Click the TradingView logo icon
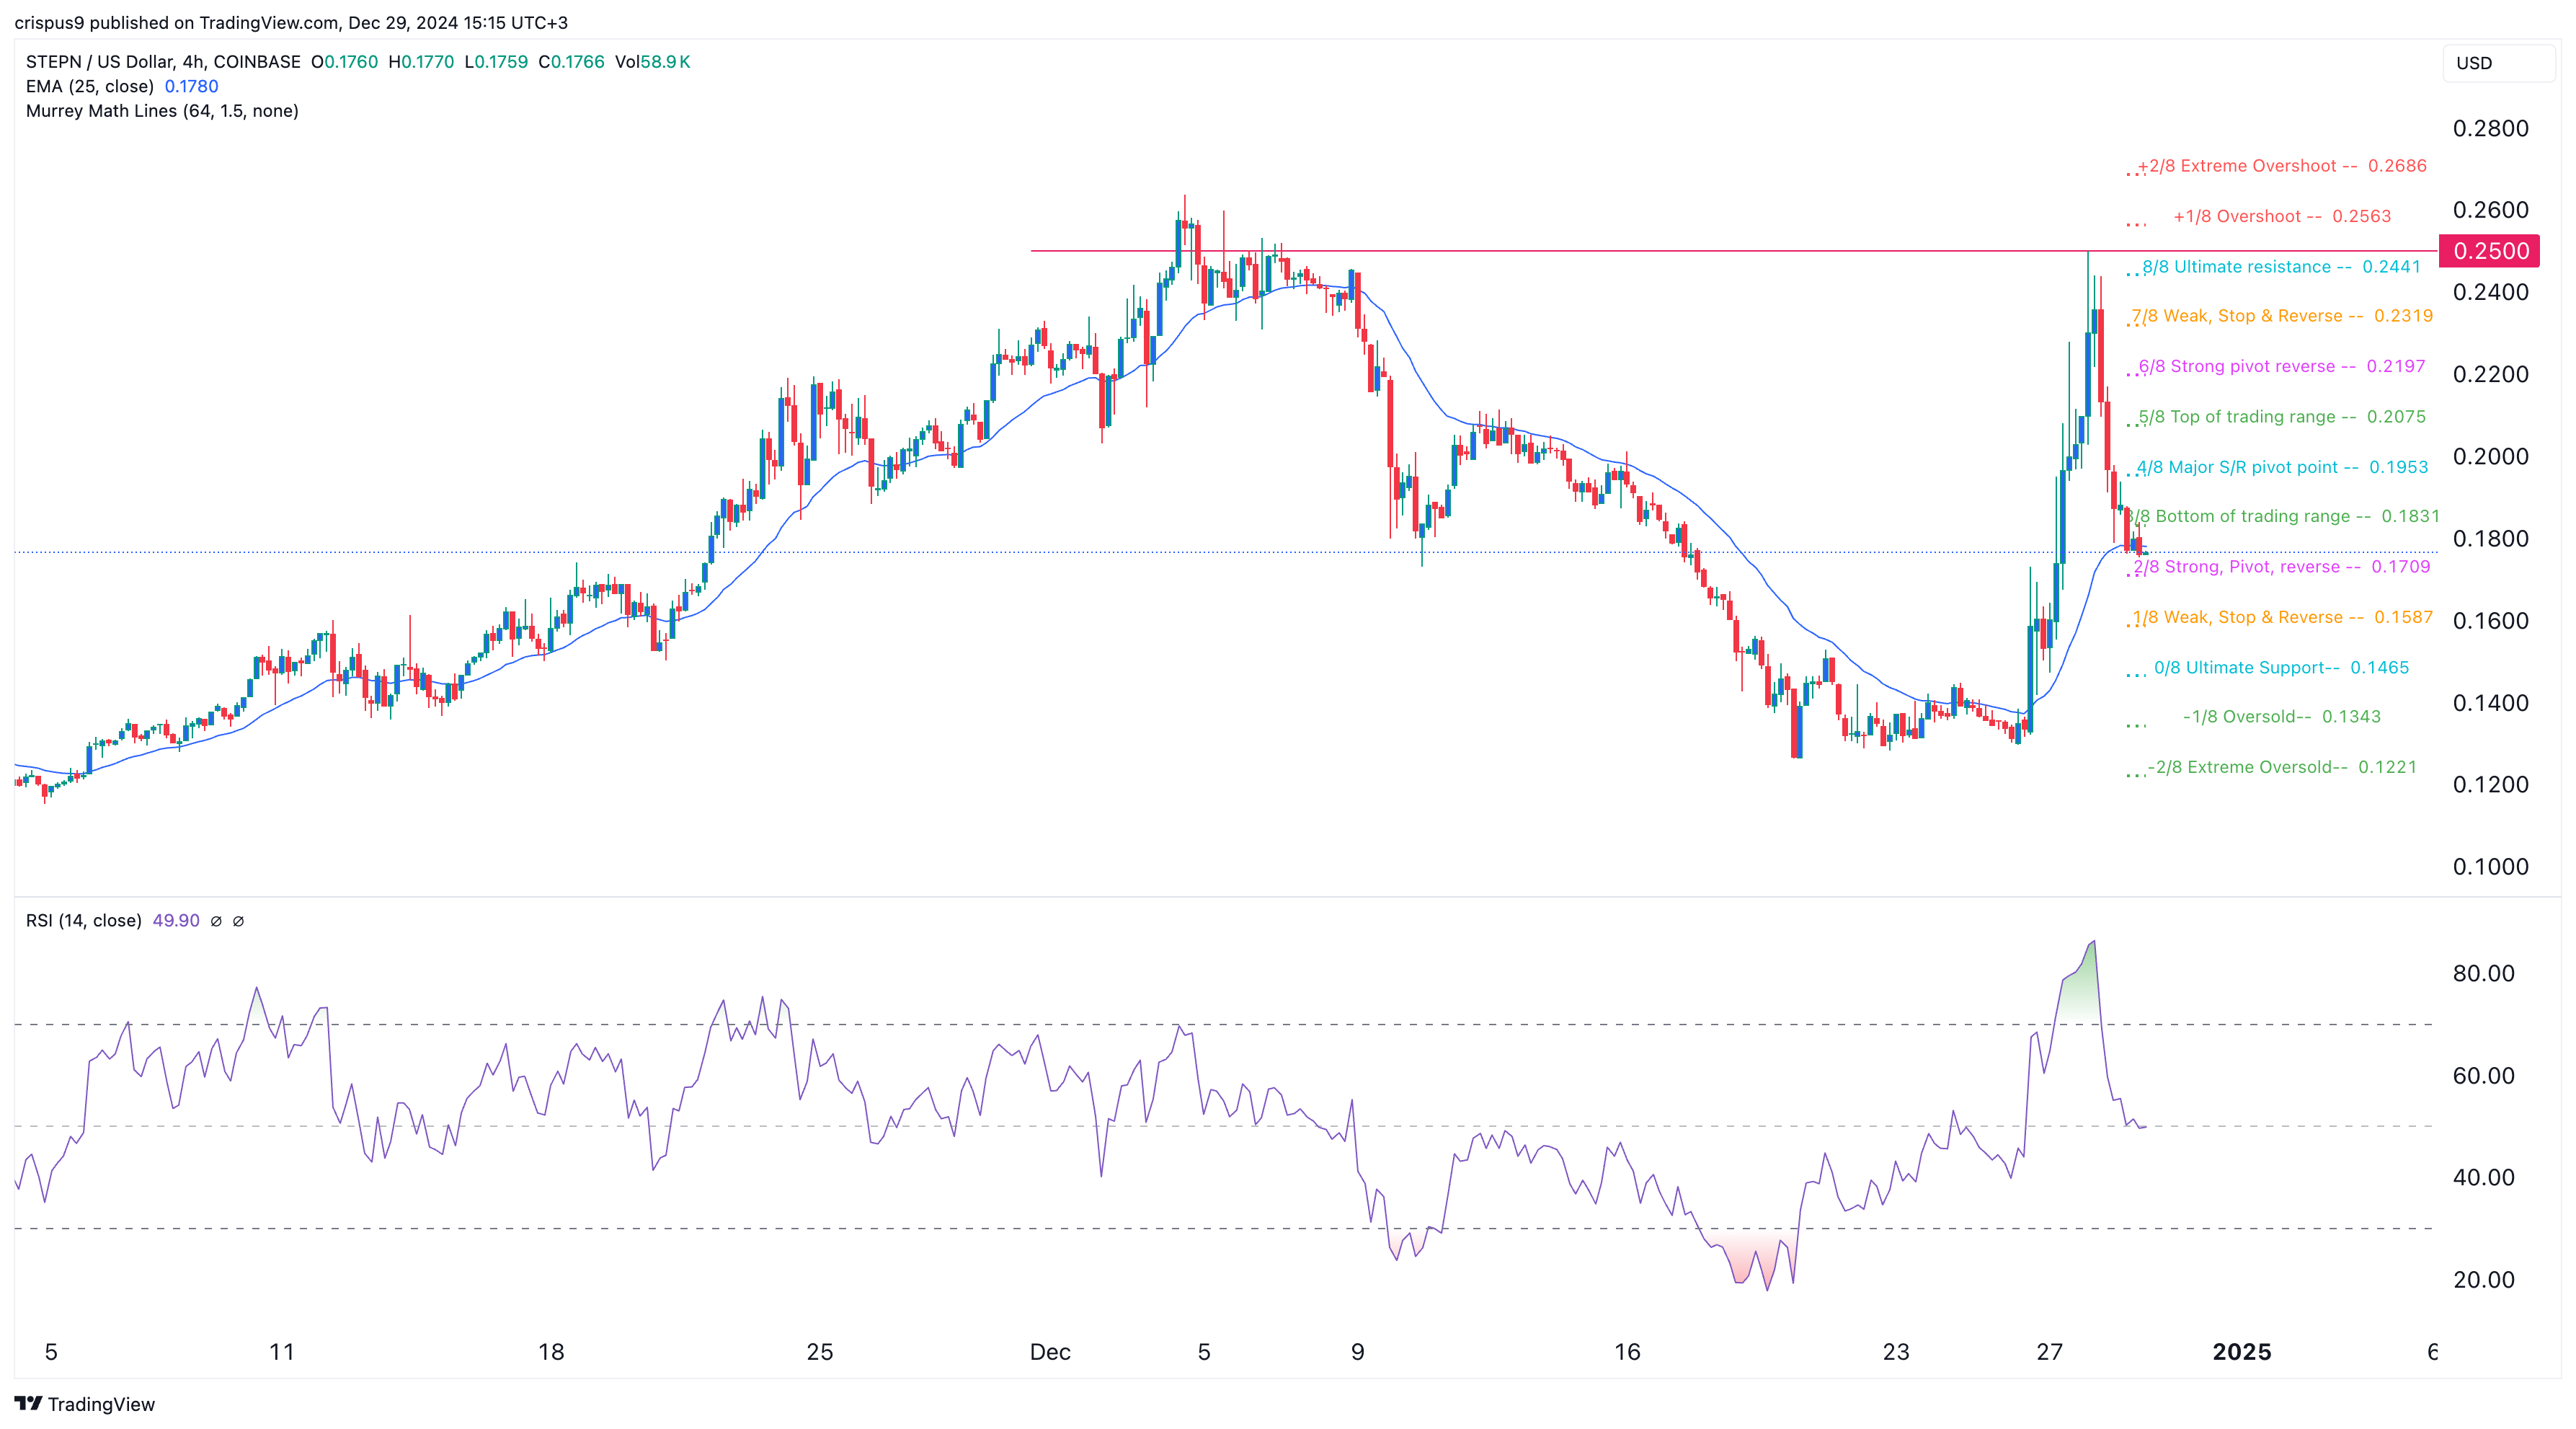Image resolution: width=2576 pixels, height=1429 pixels. (28, 1403)
